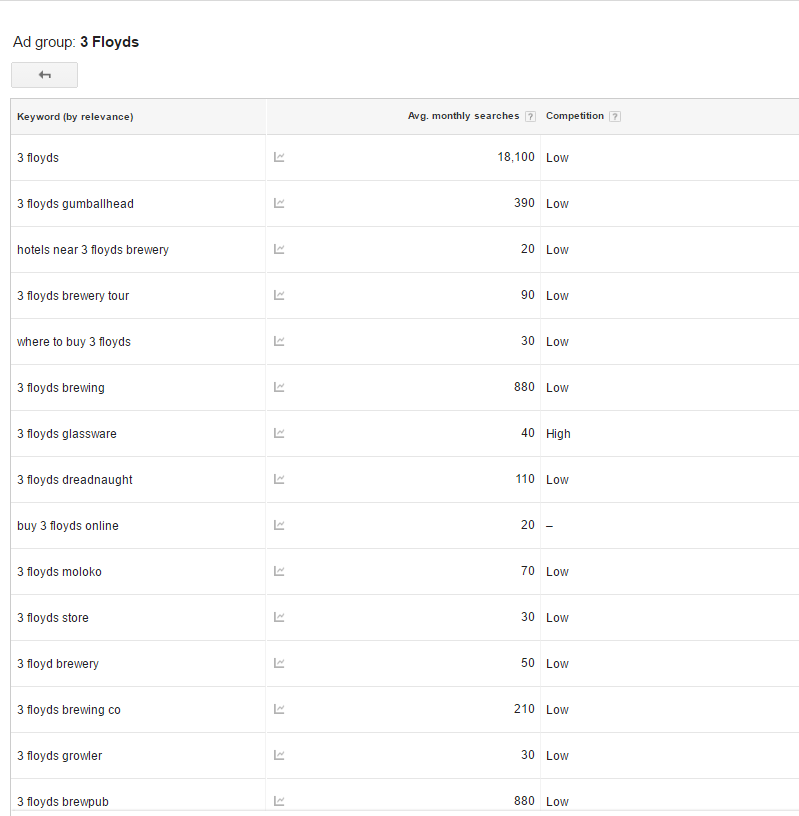Select keyword '3 floyds brewing co'

pos(69,710)
